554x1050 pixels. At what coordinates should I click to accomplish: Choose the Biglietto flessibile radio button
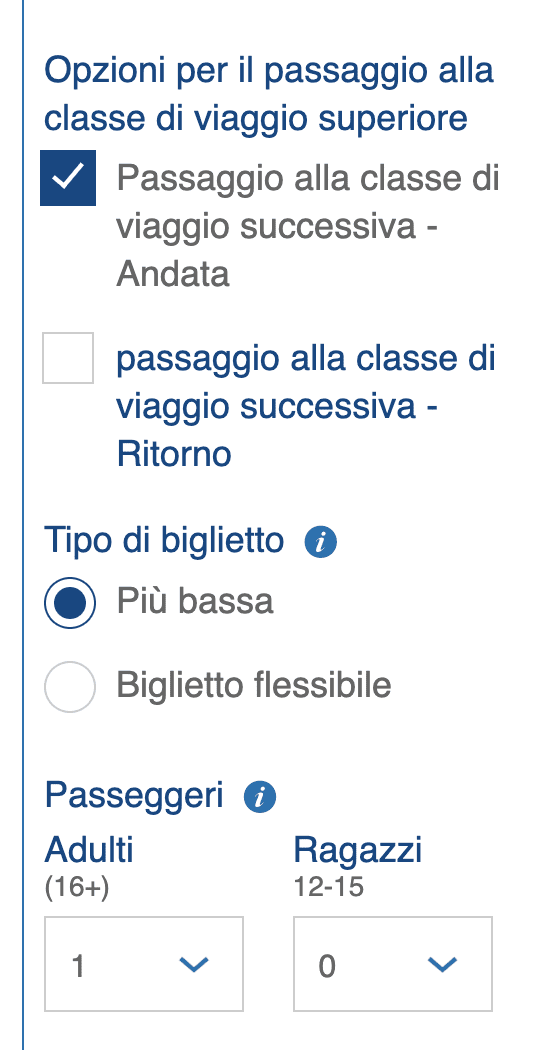(70, 686)
